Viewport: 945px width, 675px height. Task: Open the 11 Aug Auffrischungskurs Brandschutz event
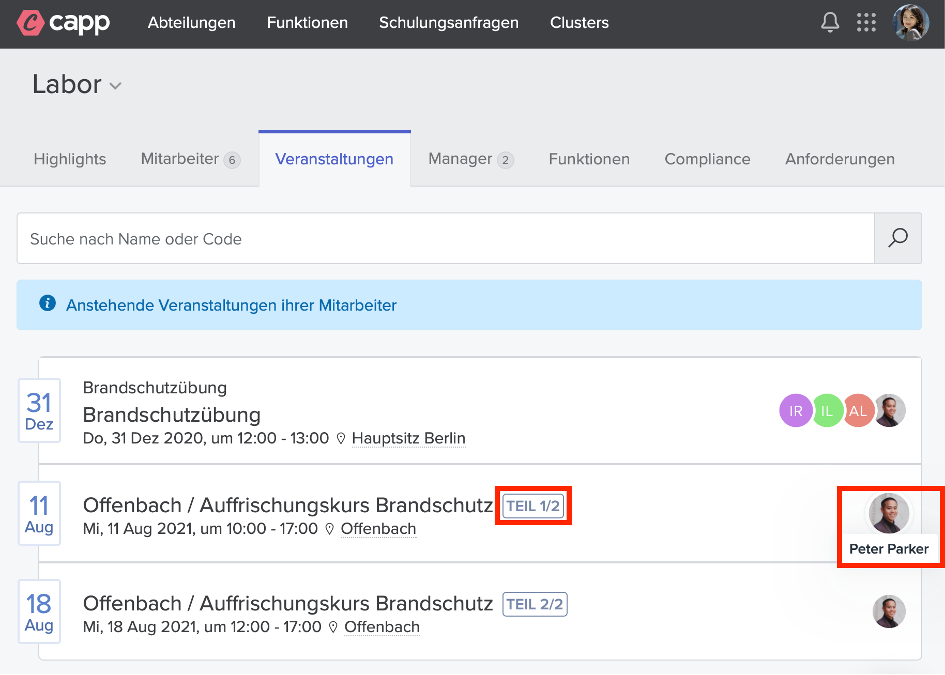(287, 505)
